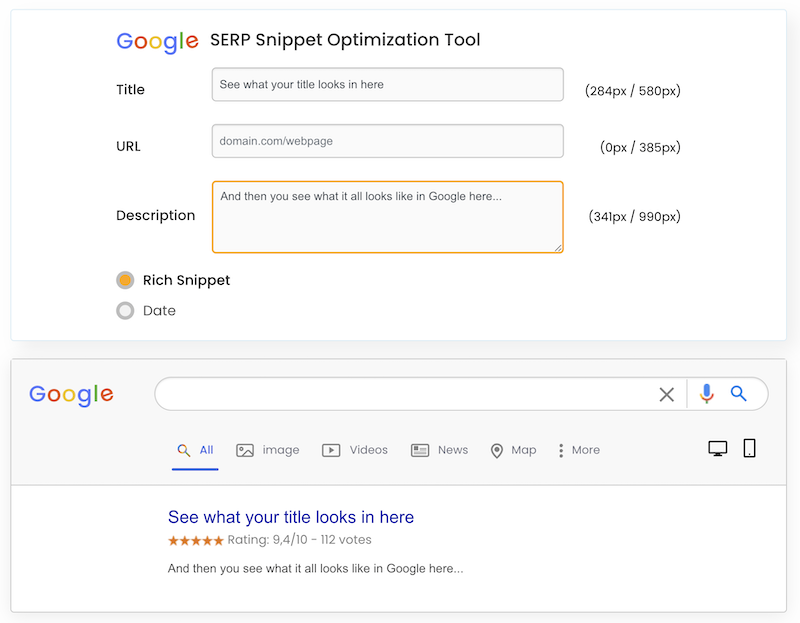The width and height of the screenshot is (800, 623).
Task: Click the Google logo above the search bar
Action: click(x=70, y=394)
